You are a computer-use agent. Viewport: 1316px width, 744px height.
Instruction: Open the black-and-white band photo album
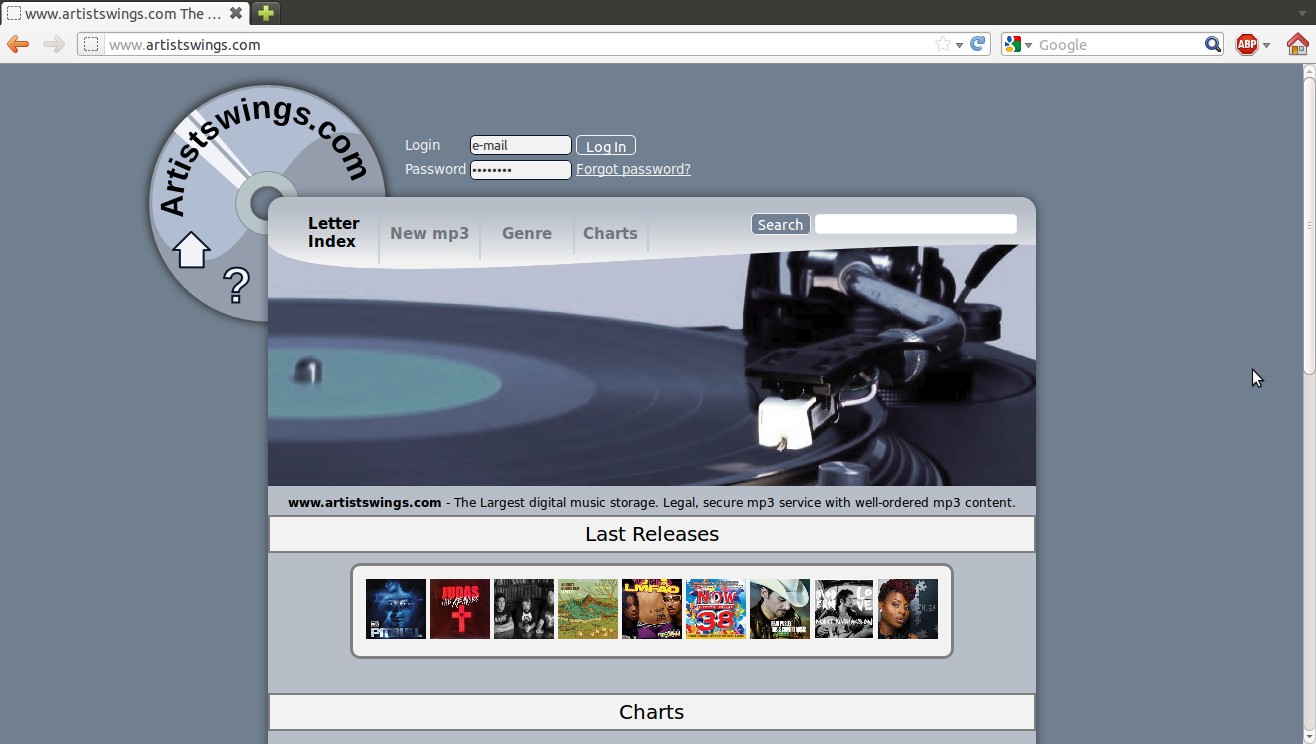pyautogui.click(x=524, y=609)
